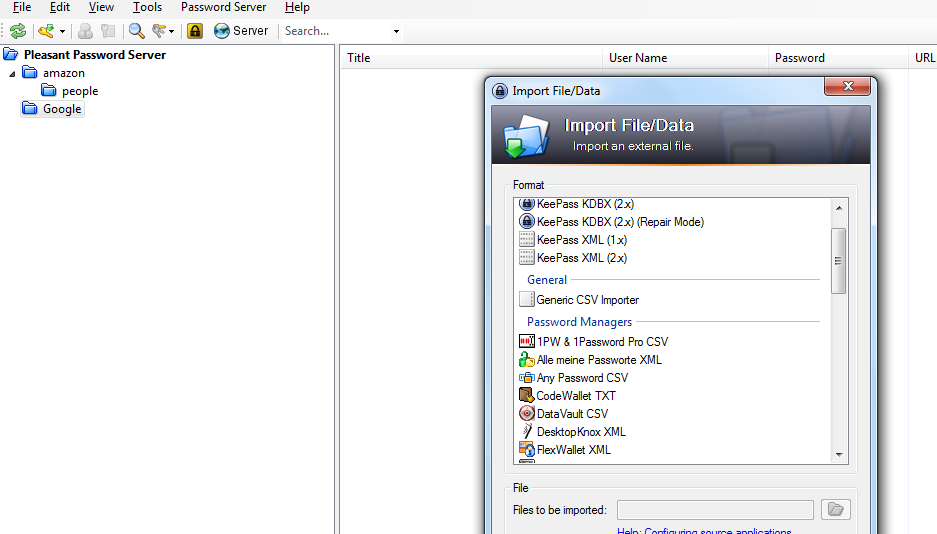Open the Help: Configuring source applications link
Viewport: 937px width, 534px height.
coord(704,530)
